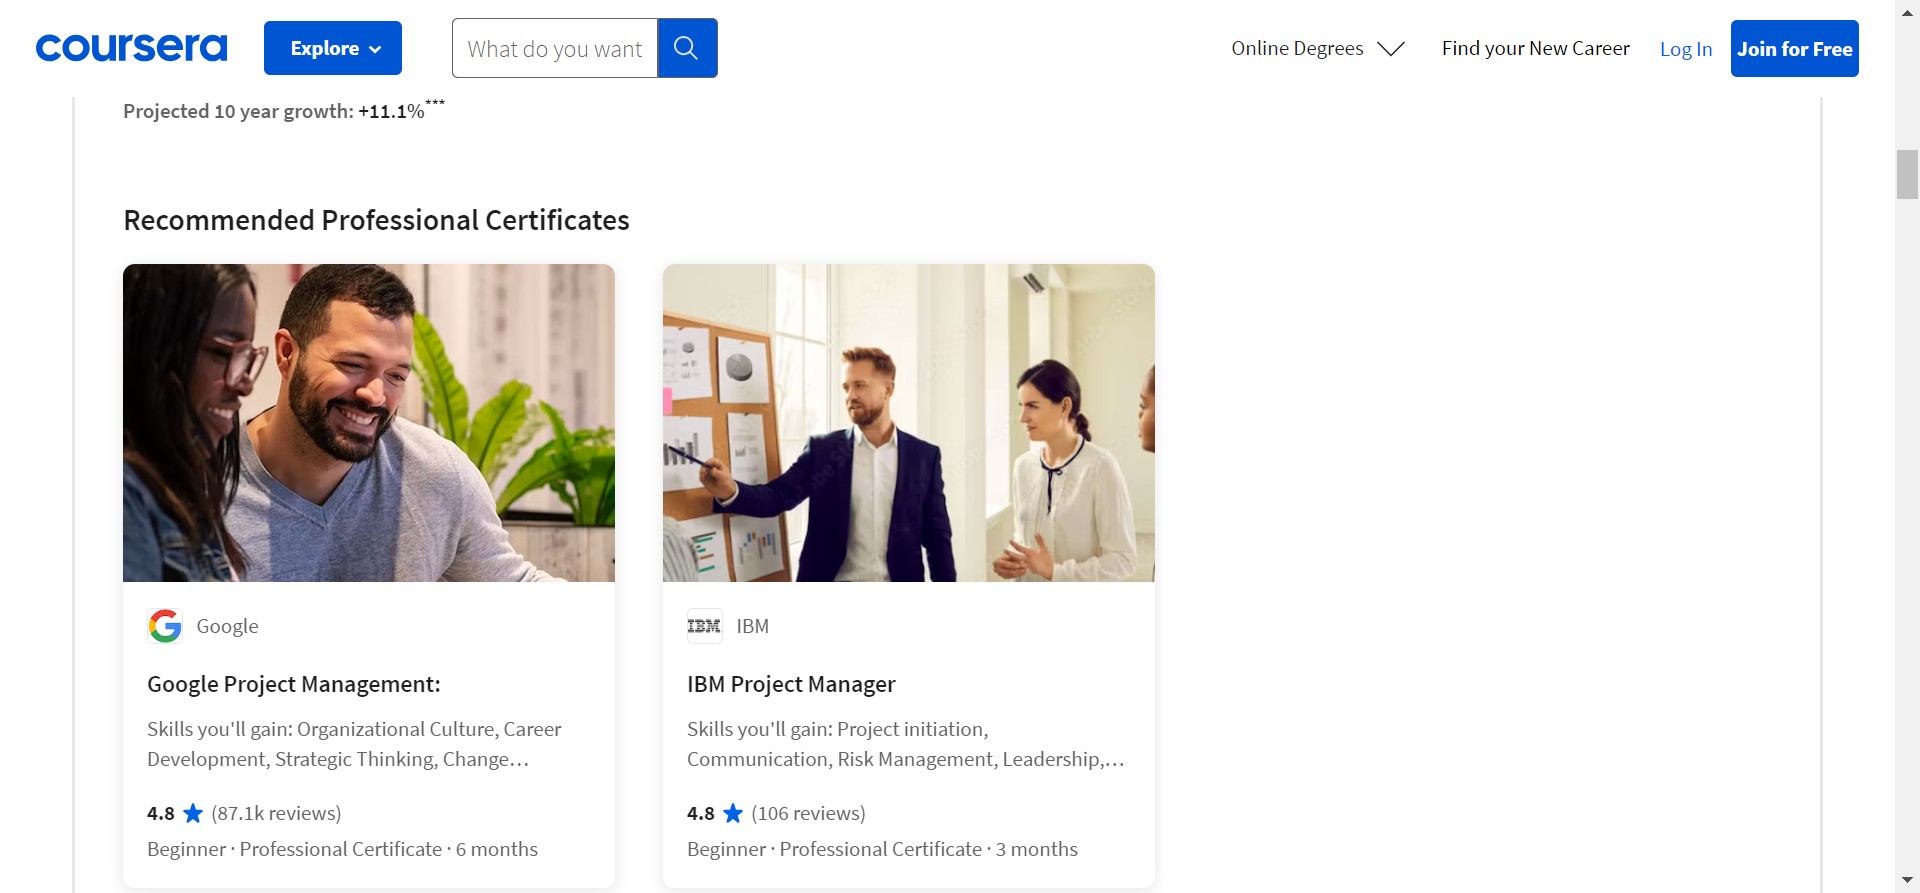Expand the Online Degrees menu
This screenshot has width=1920, height=893.
(x=1297, y=48)
